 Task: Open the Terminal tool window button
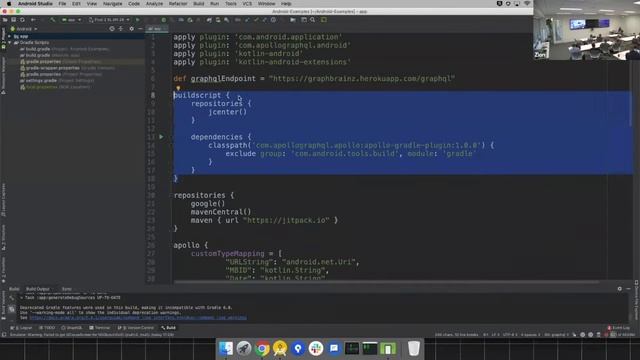[100, 328]
